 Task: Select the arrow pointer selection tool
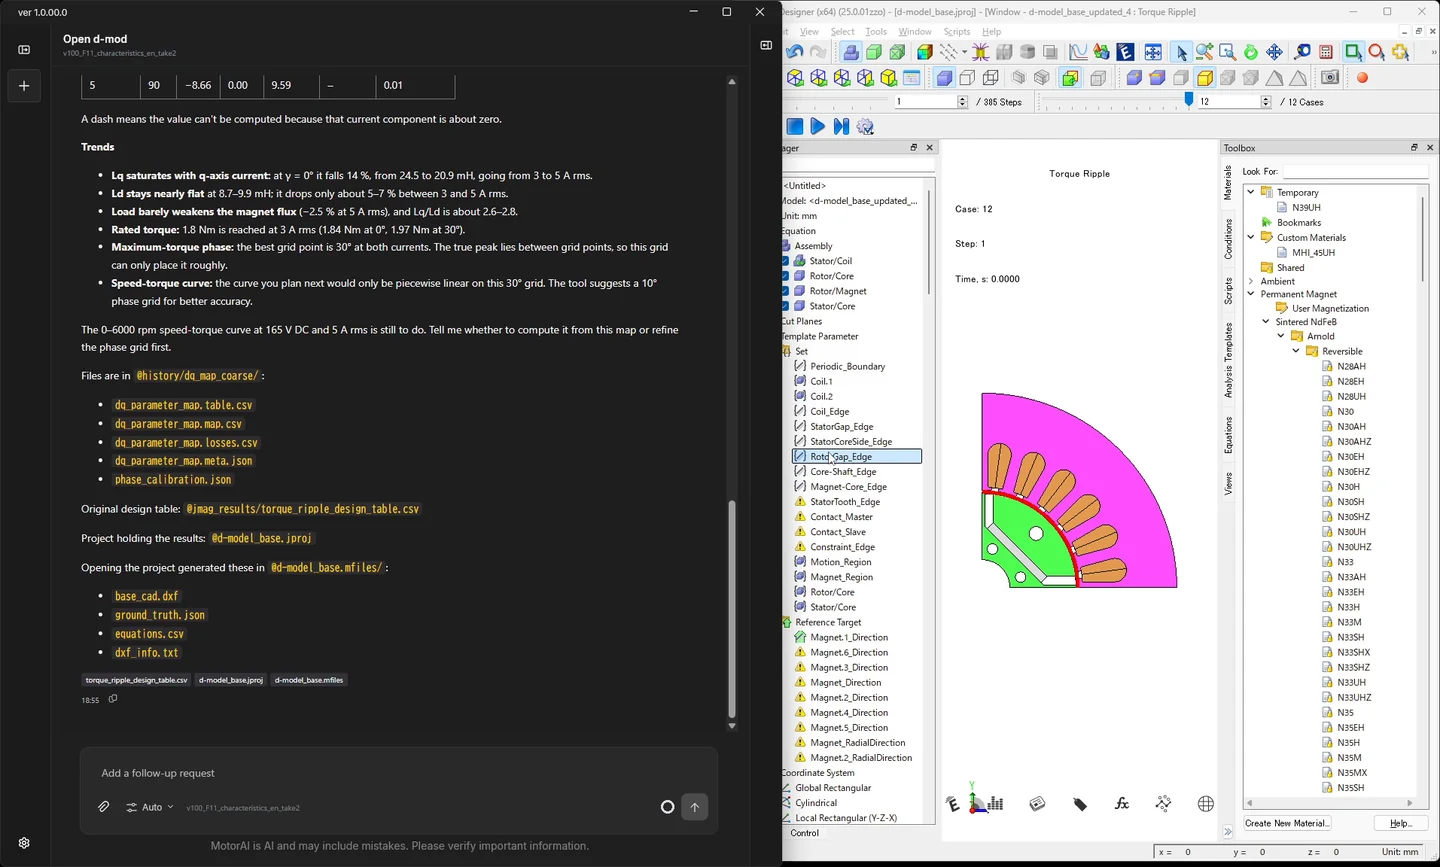coord(1181,52)
